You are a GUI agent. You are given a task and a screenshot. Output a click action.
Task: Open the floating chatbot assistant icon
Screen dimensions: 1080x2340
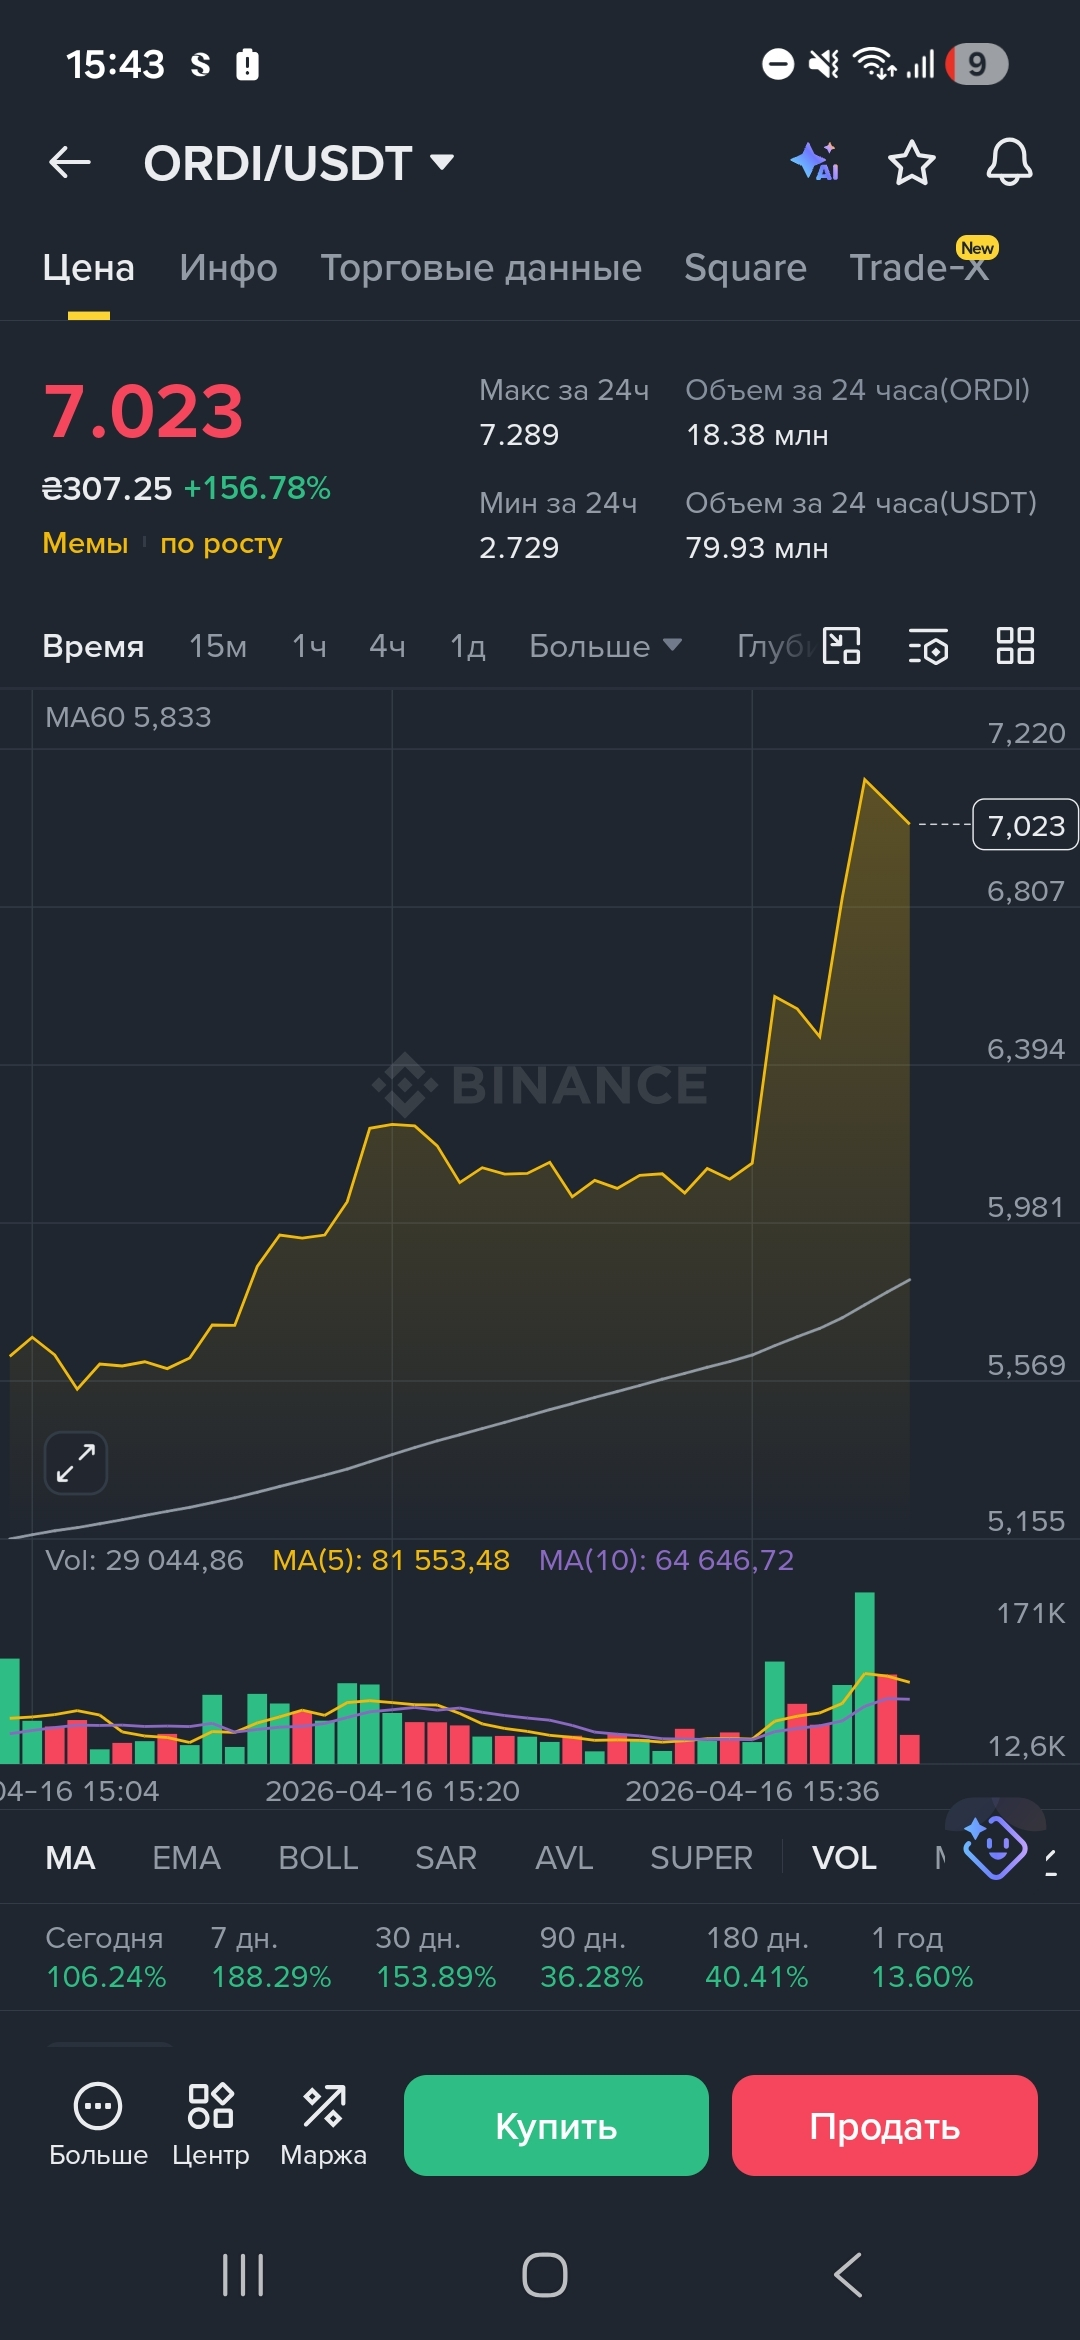point(995,1846)
